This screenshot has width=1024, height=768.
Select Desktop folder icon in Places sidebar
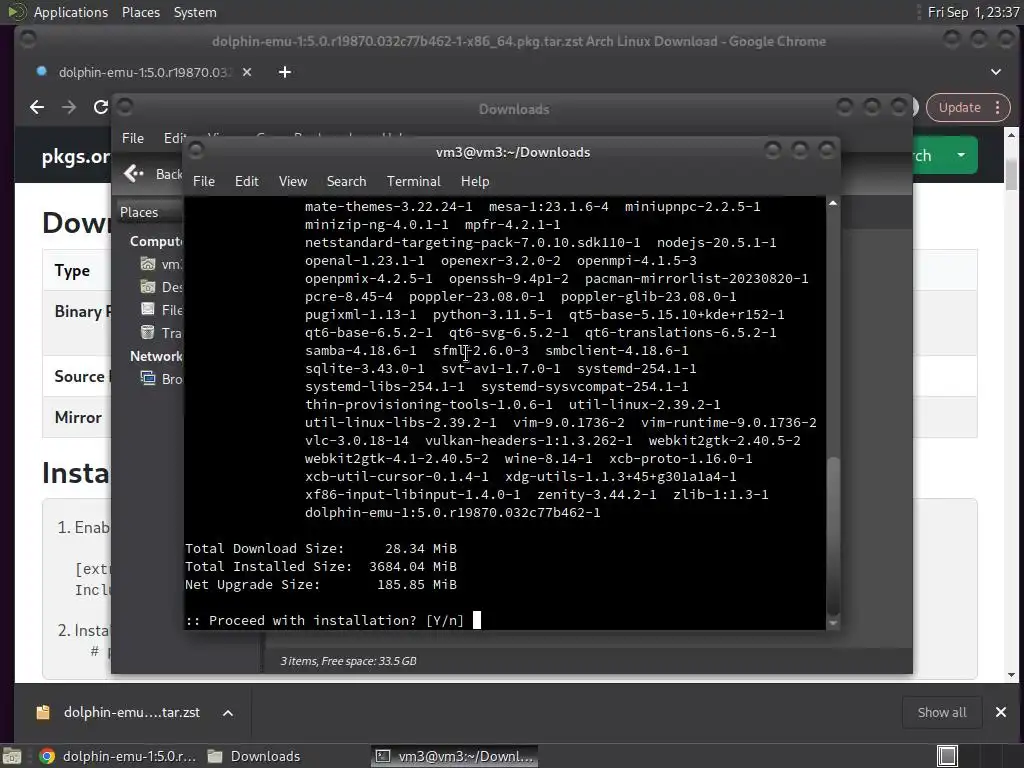click(x=148, y=287)
